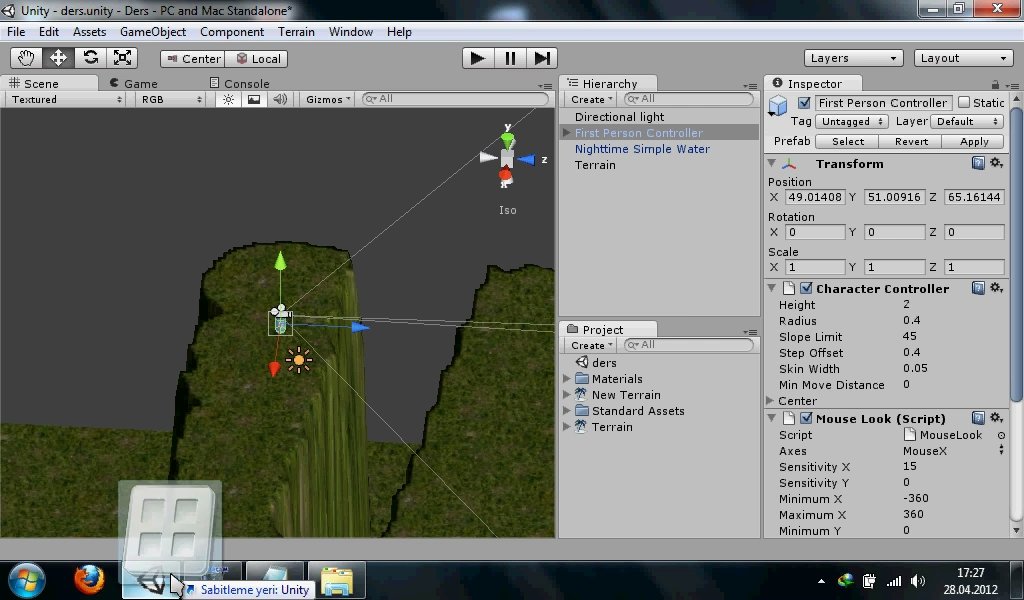Expand the Materials folder

coord(567,379)
